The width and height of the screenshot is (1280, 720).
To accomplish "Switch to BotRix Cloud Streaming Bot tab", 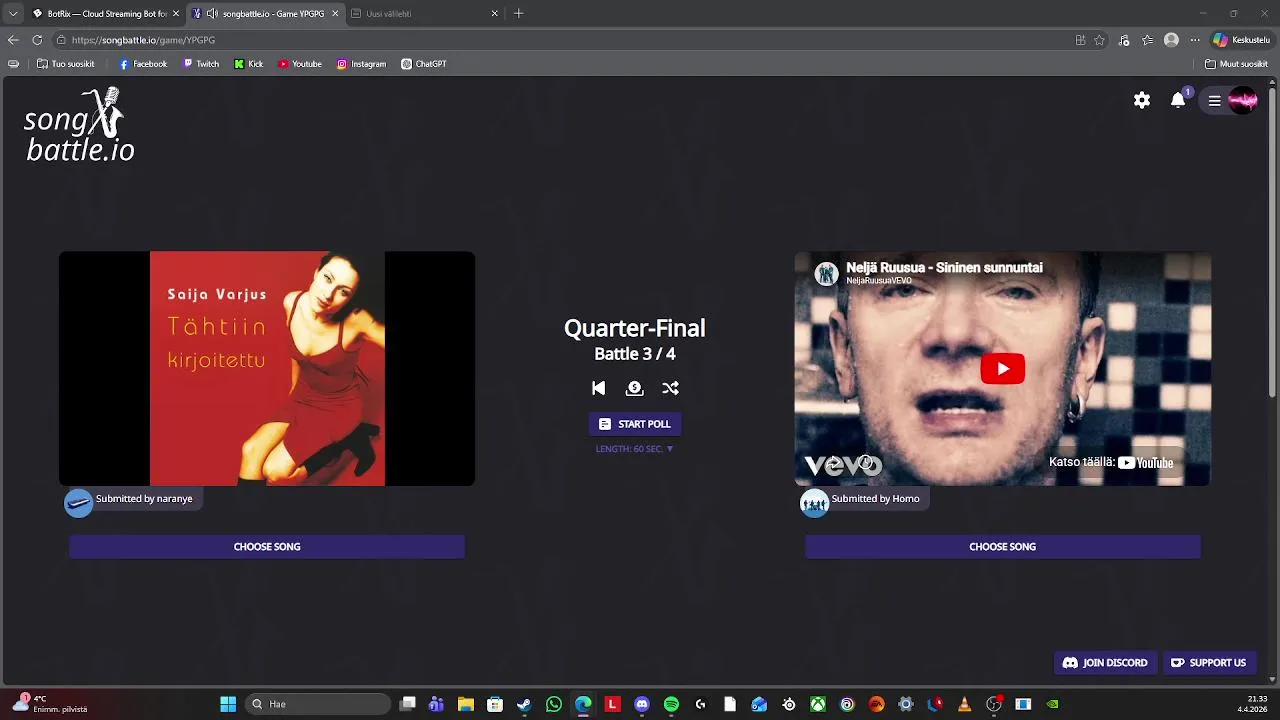I will [x=105, y=14].
